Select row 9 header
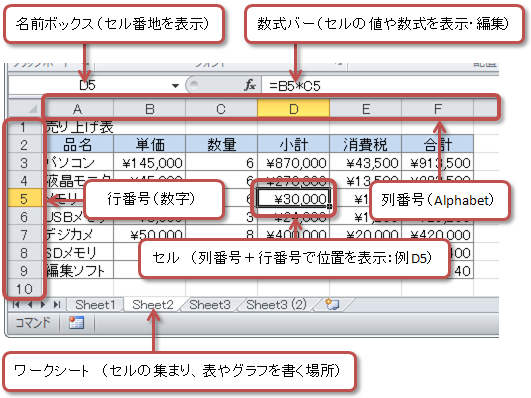Image resolution: width=531 pixels, height=398 pixels. [x=23, y=271]
